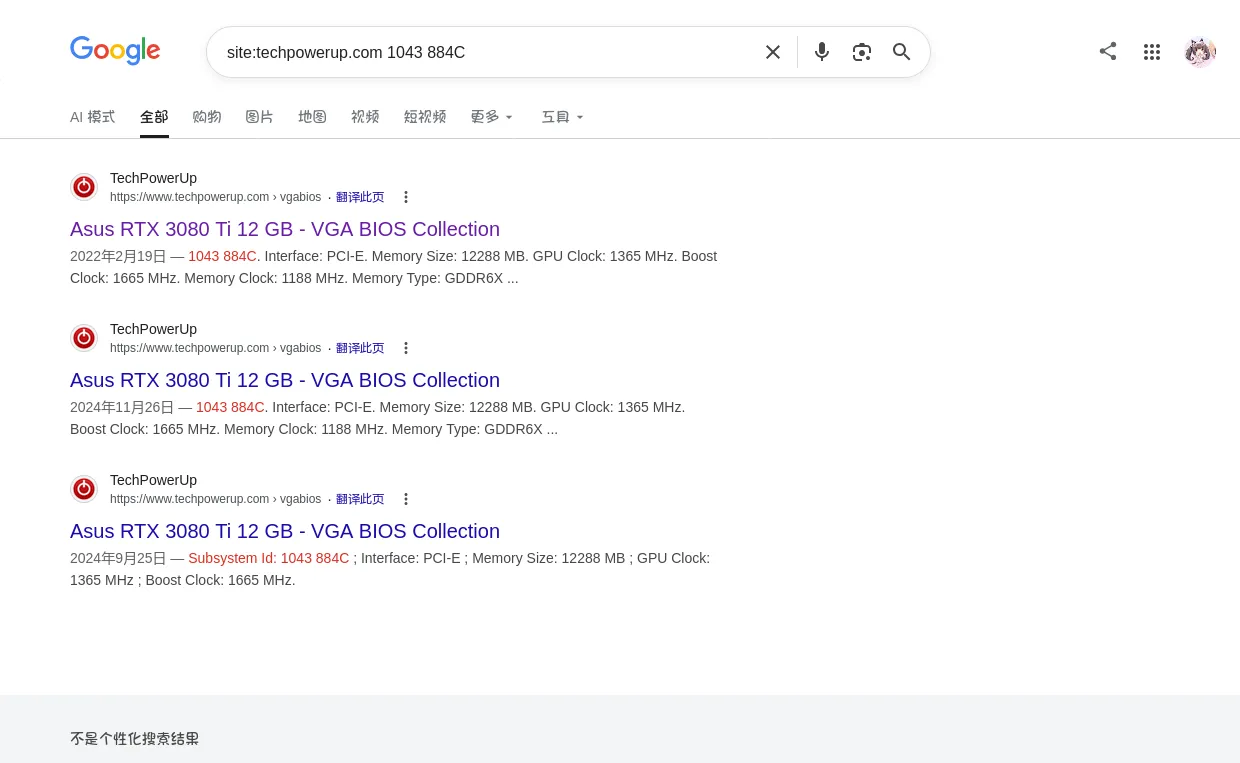Click TechPowerUp favicon of 2024年11月26日 result
1240x763 pixels.
coord(84,338)
